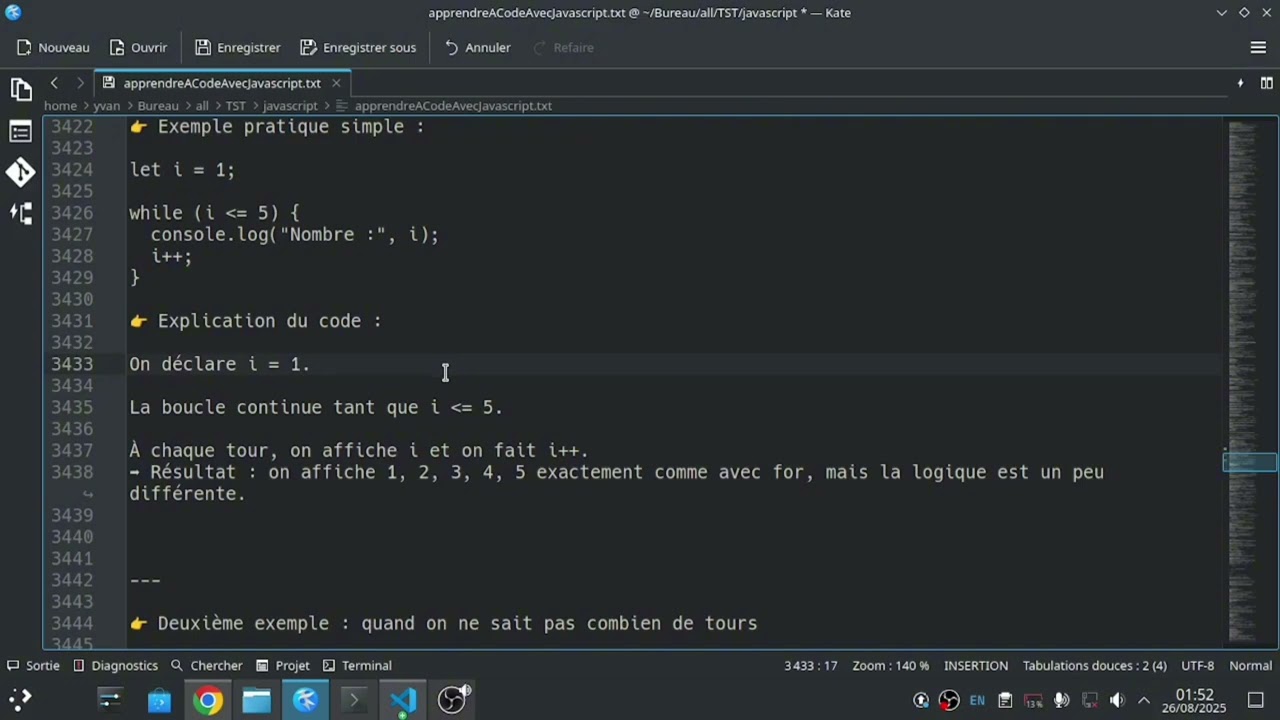Click the EN keyboard layout indicator
The image size is (1280, 720).
pyautogui.click(x=977, y=700)
